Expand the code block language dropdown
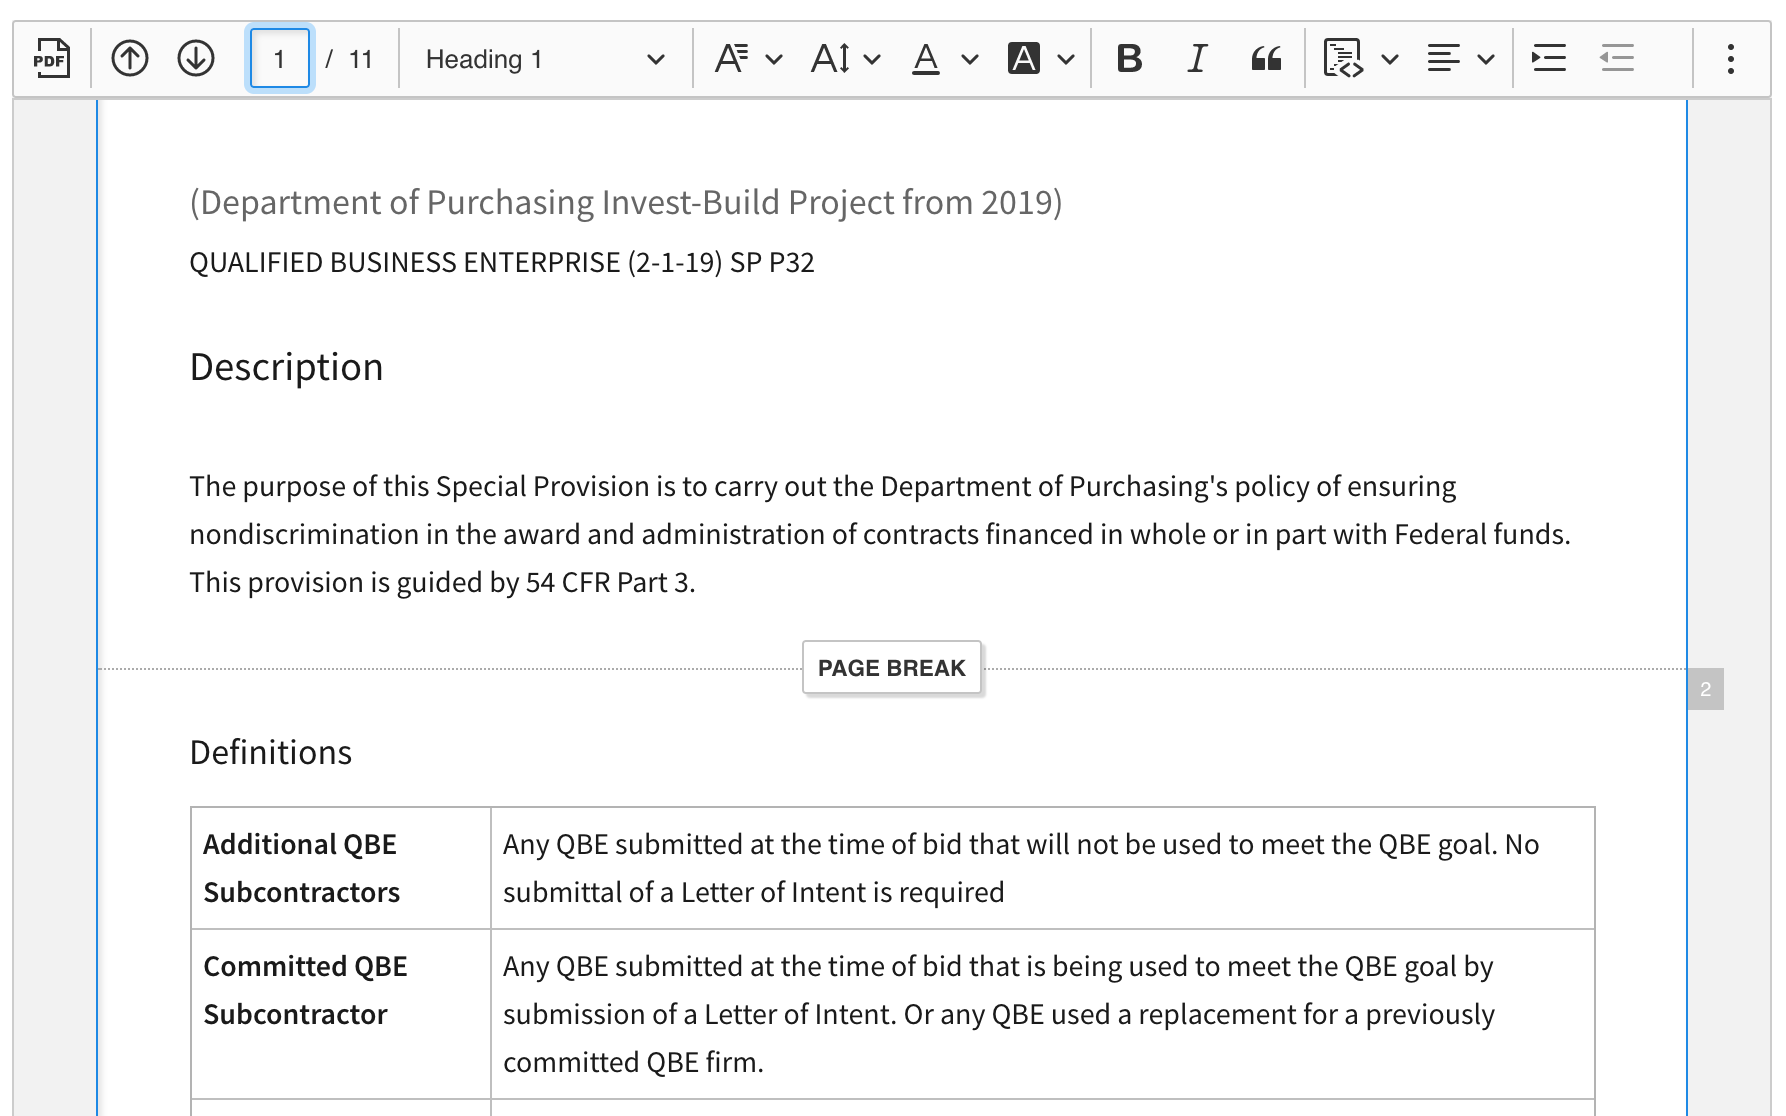This screenshot has height=1116, width=1786. (x=1389, y=59)
